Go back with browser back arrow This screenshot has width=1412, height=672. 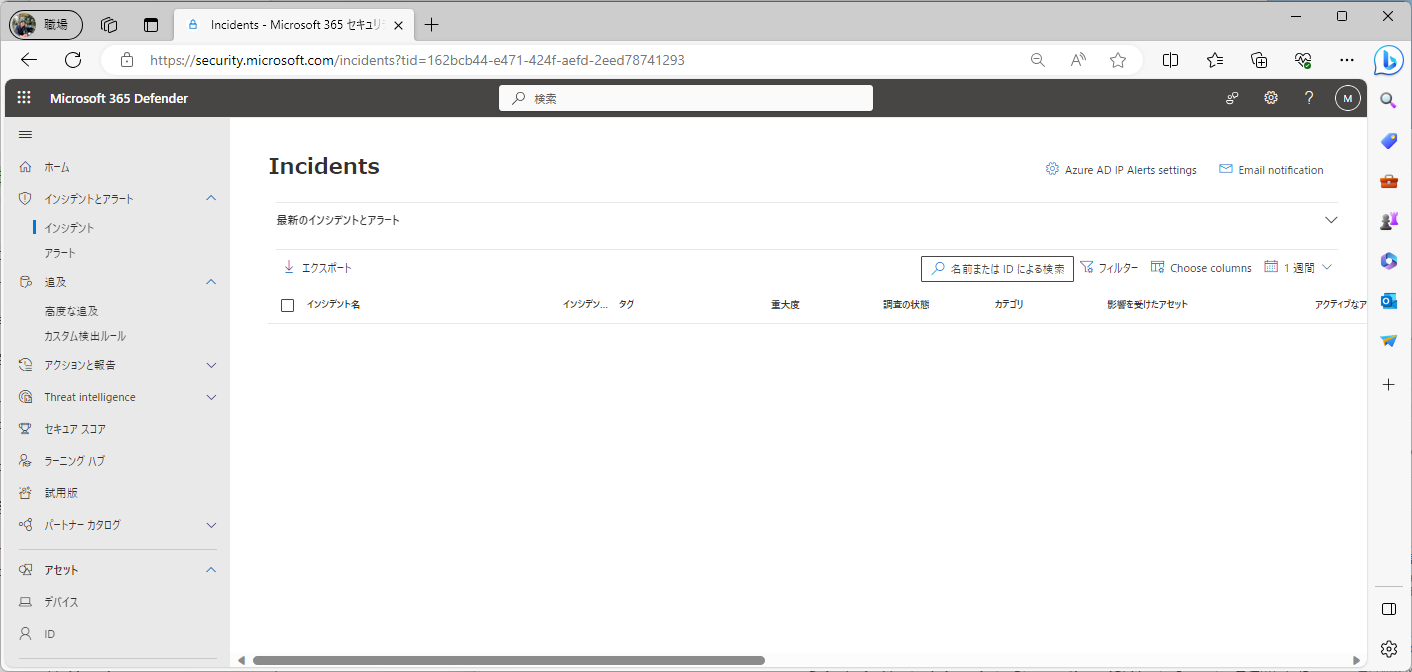tap(29, 60)
